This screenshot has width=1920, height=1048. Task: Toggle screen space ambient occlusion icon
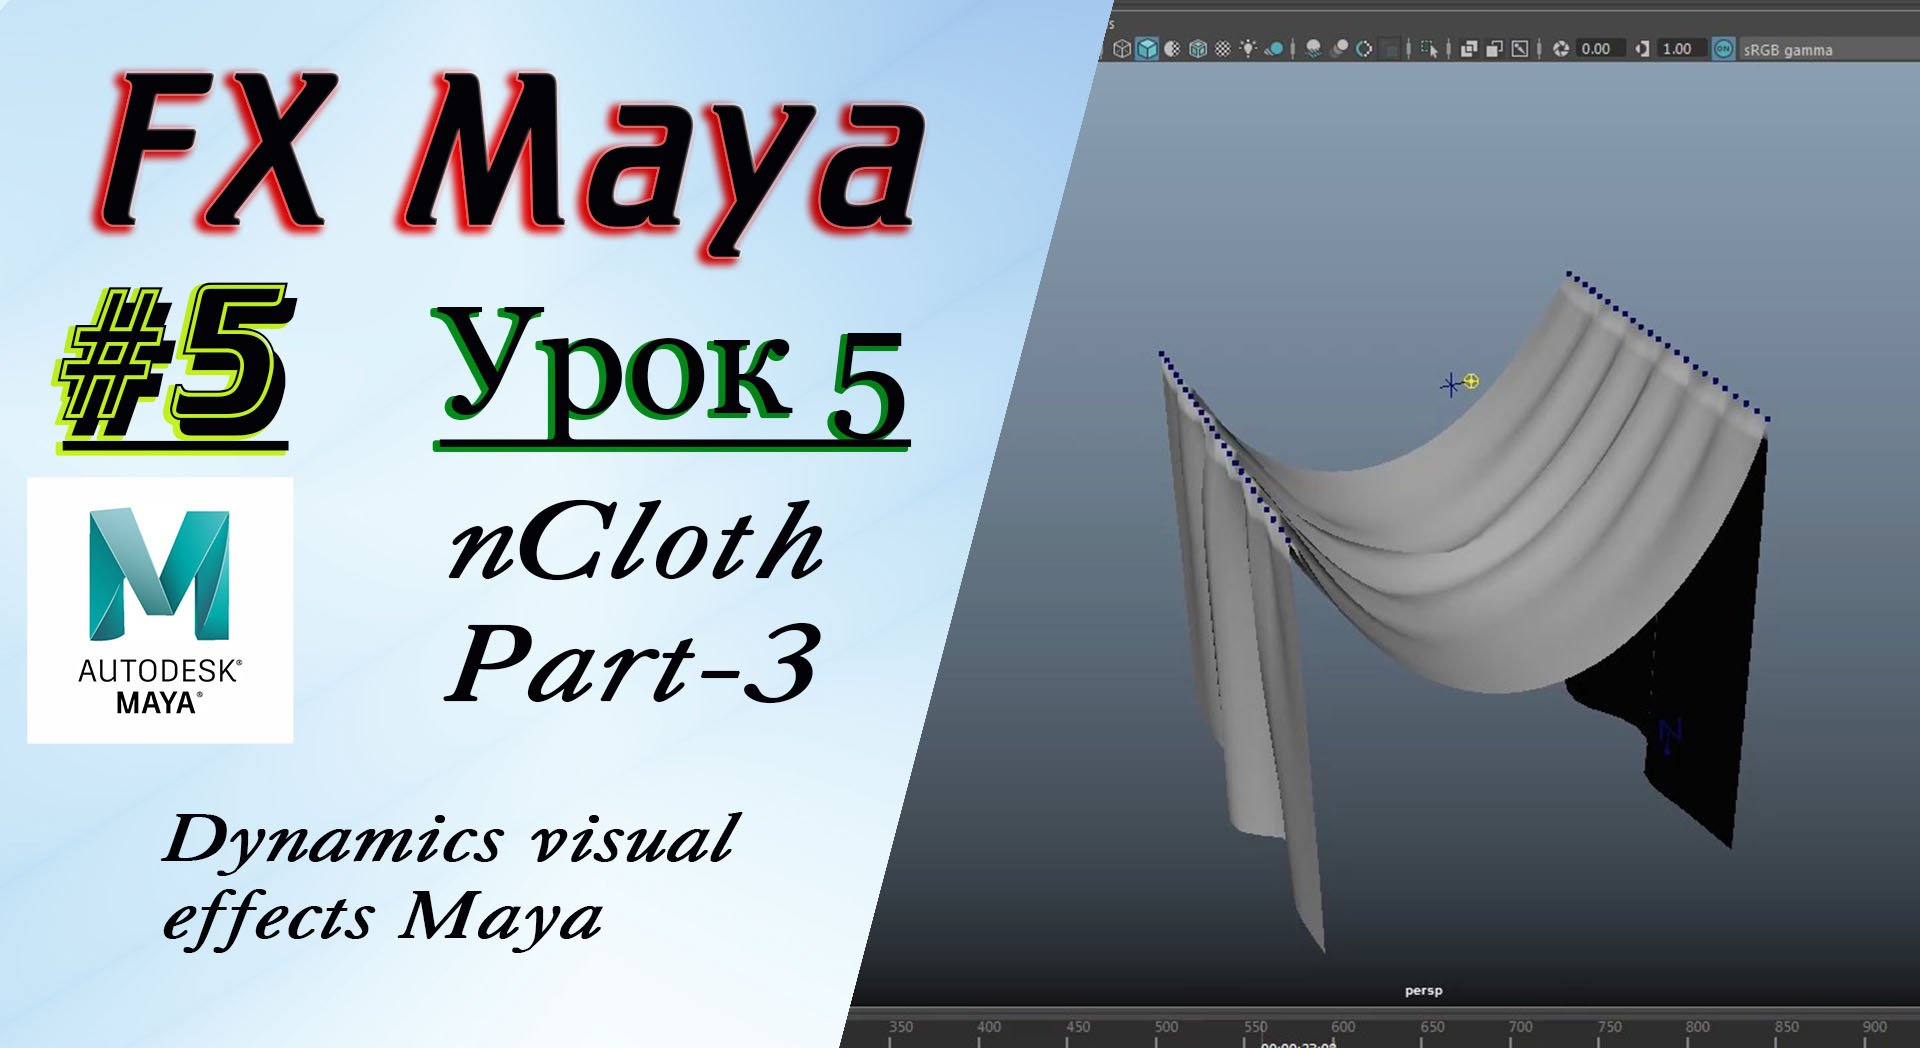1314,48
